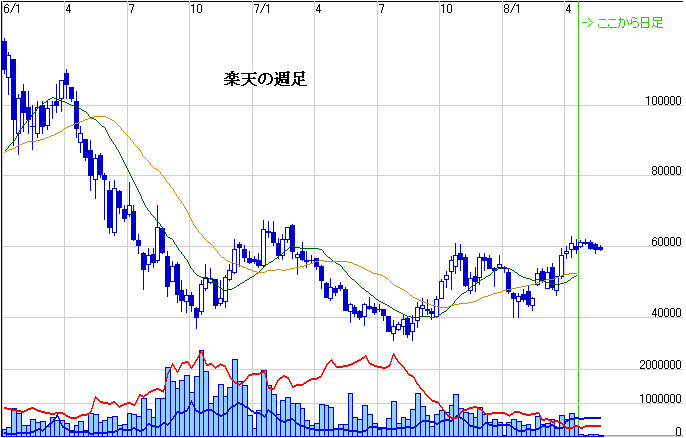The image size is (686, 438).
Task: Click the chart title 楽天の週足
Action: click(265, 79)
